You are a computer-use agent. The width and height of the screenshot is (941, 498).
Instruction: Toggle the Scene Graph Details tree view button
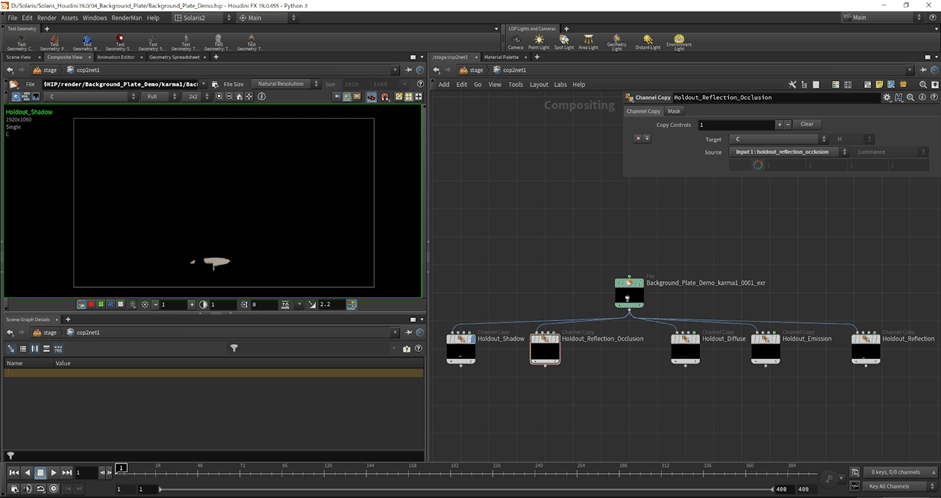pos(11,349)
